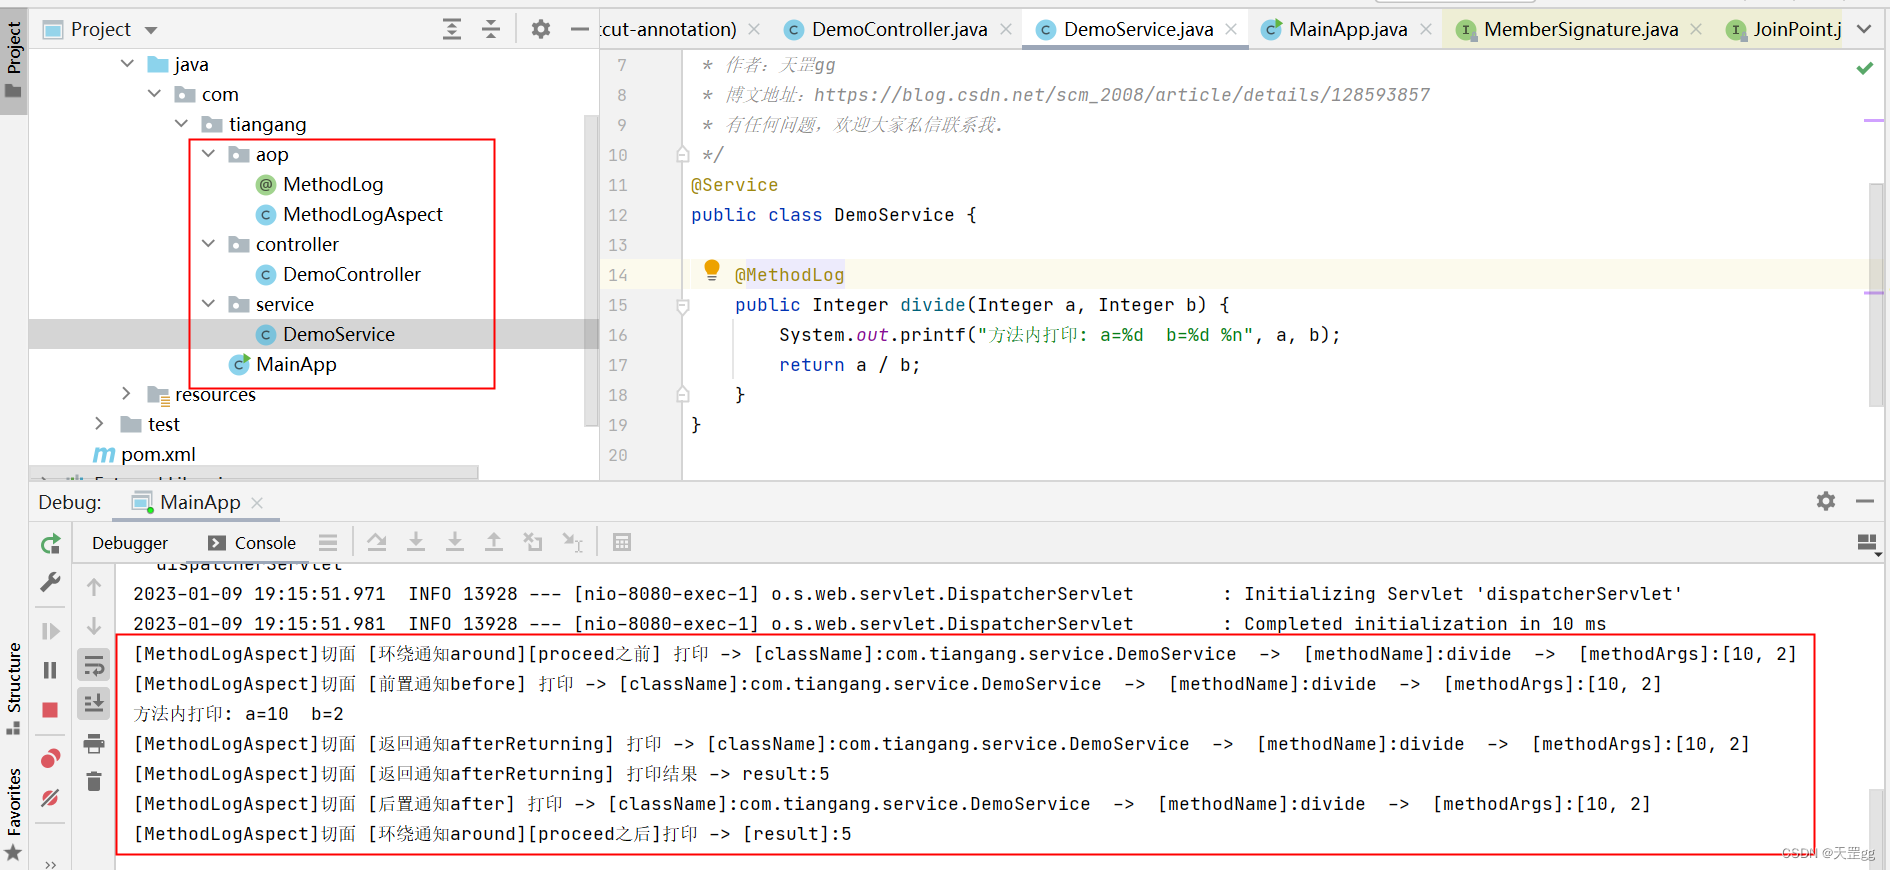Collapse the service package
The width and height of the screenshot is (1890, 870).
(x=208, y=304)
